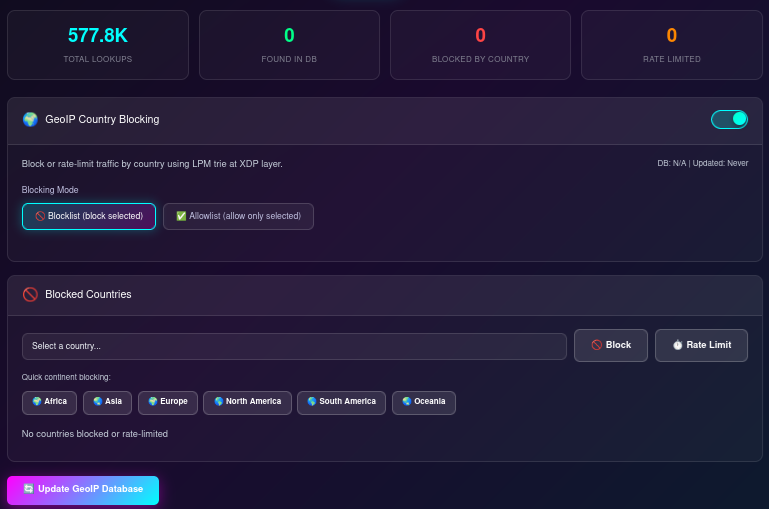Image resolution: width=769 pixels, height=509 pixels.
Task: Open the Total Lookups stat card
Action: tap(98, 45)
